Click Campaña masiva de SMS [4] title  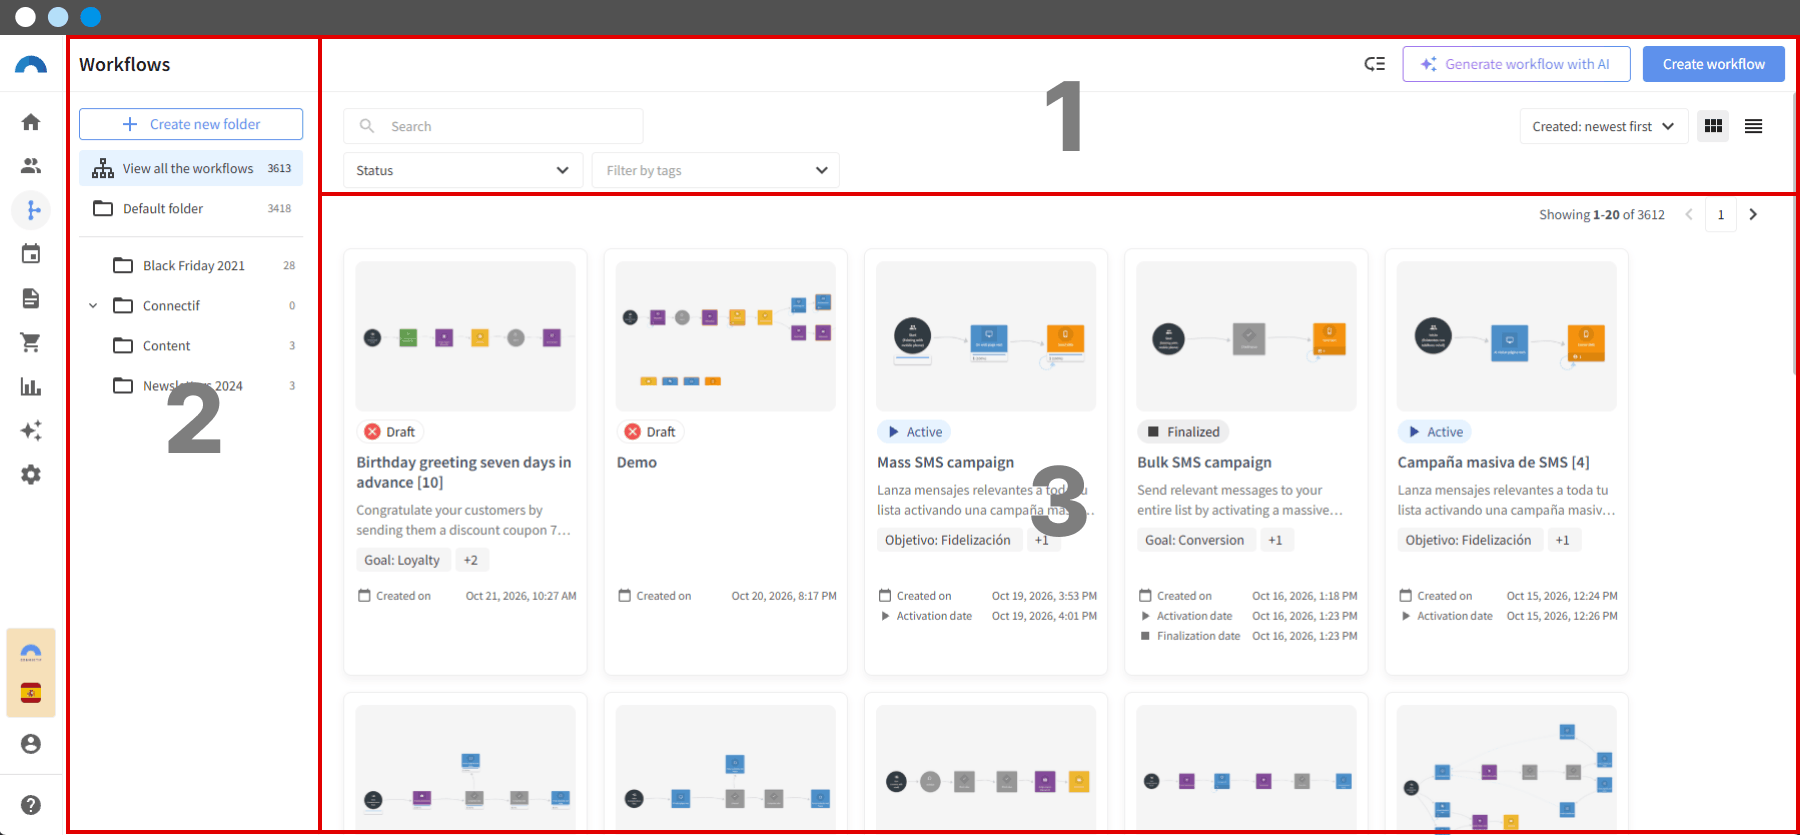(x=1494, y=462)
